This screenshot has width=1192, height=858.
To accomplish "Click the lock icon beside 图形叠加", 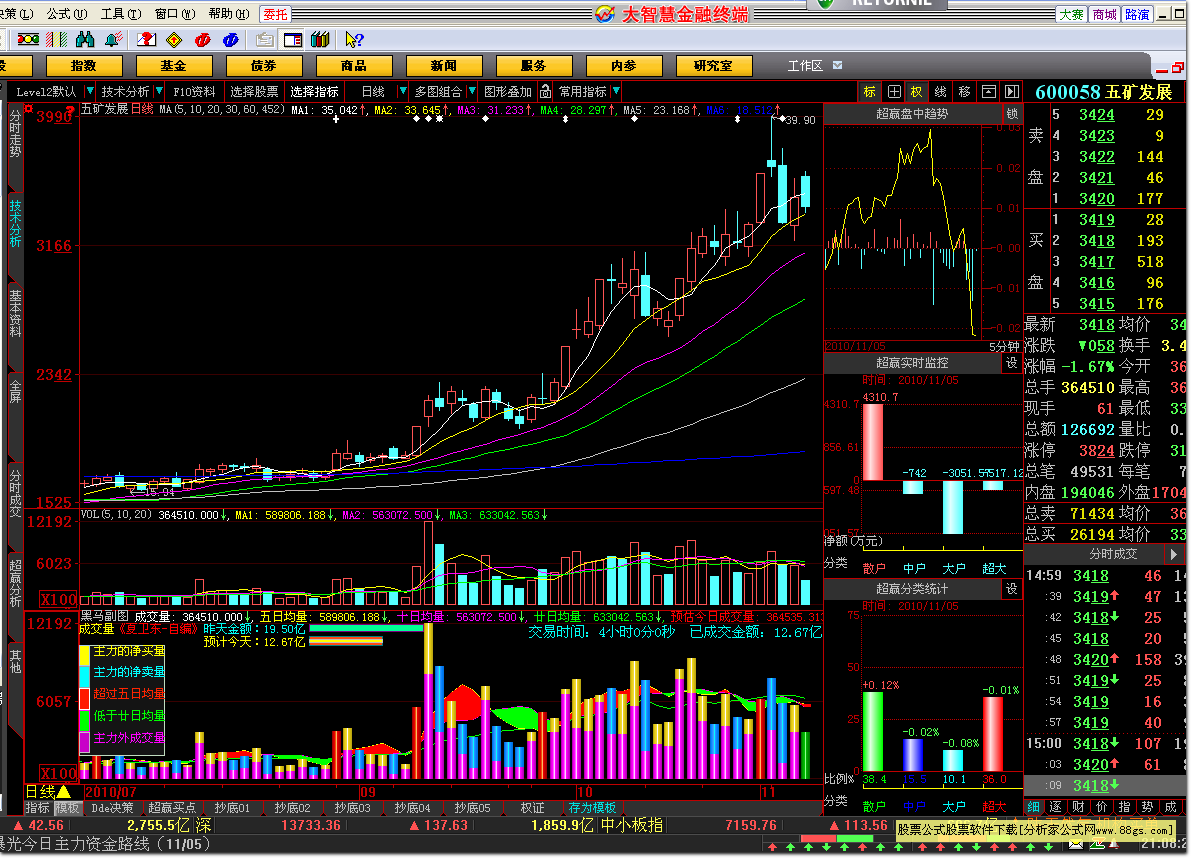I will click(545, 92).
